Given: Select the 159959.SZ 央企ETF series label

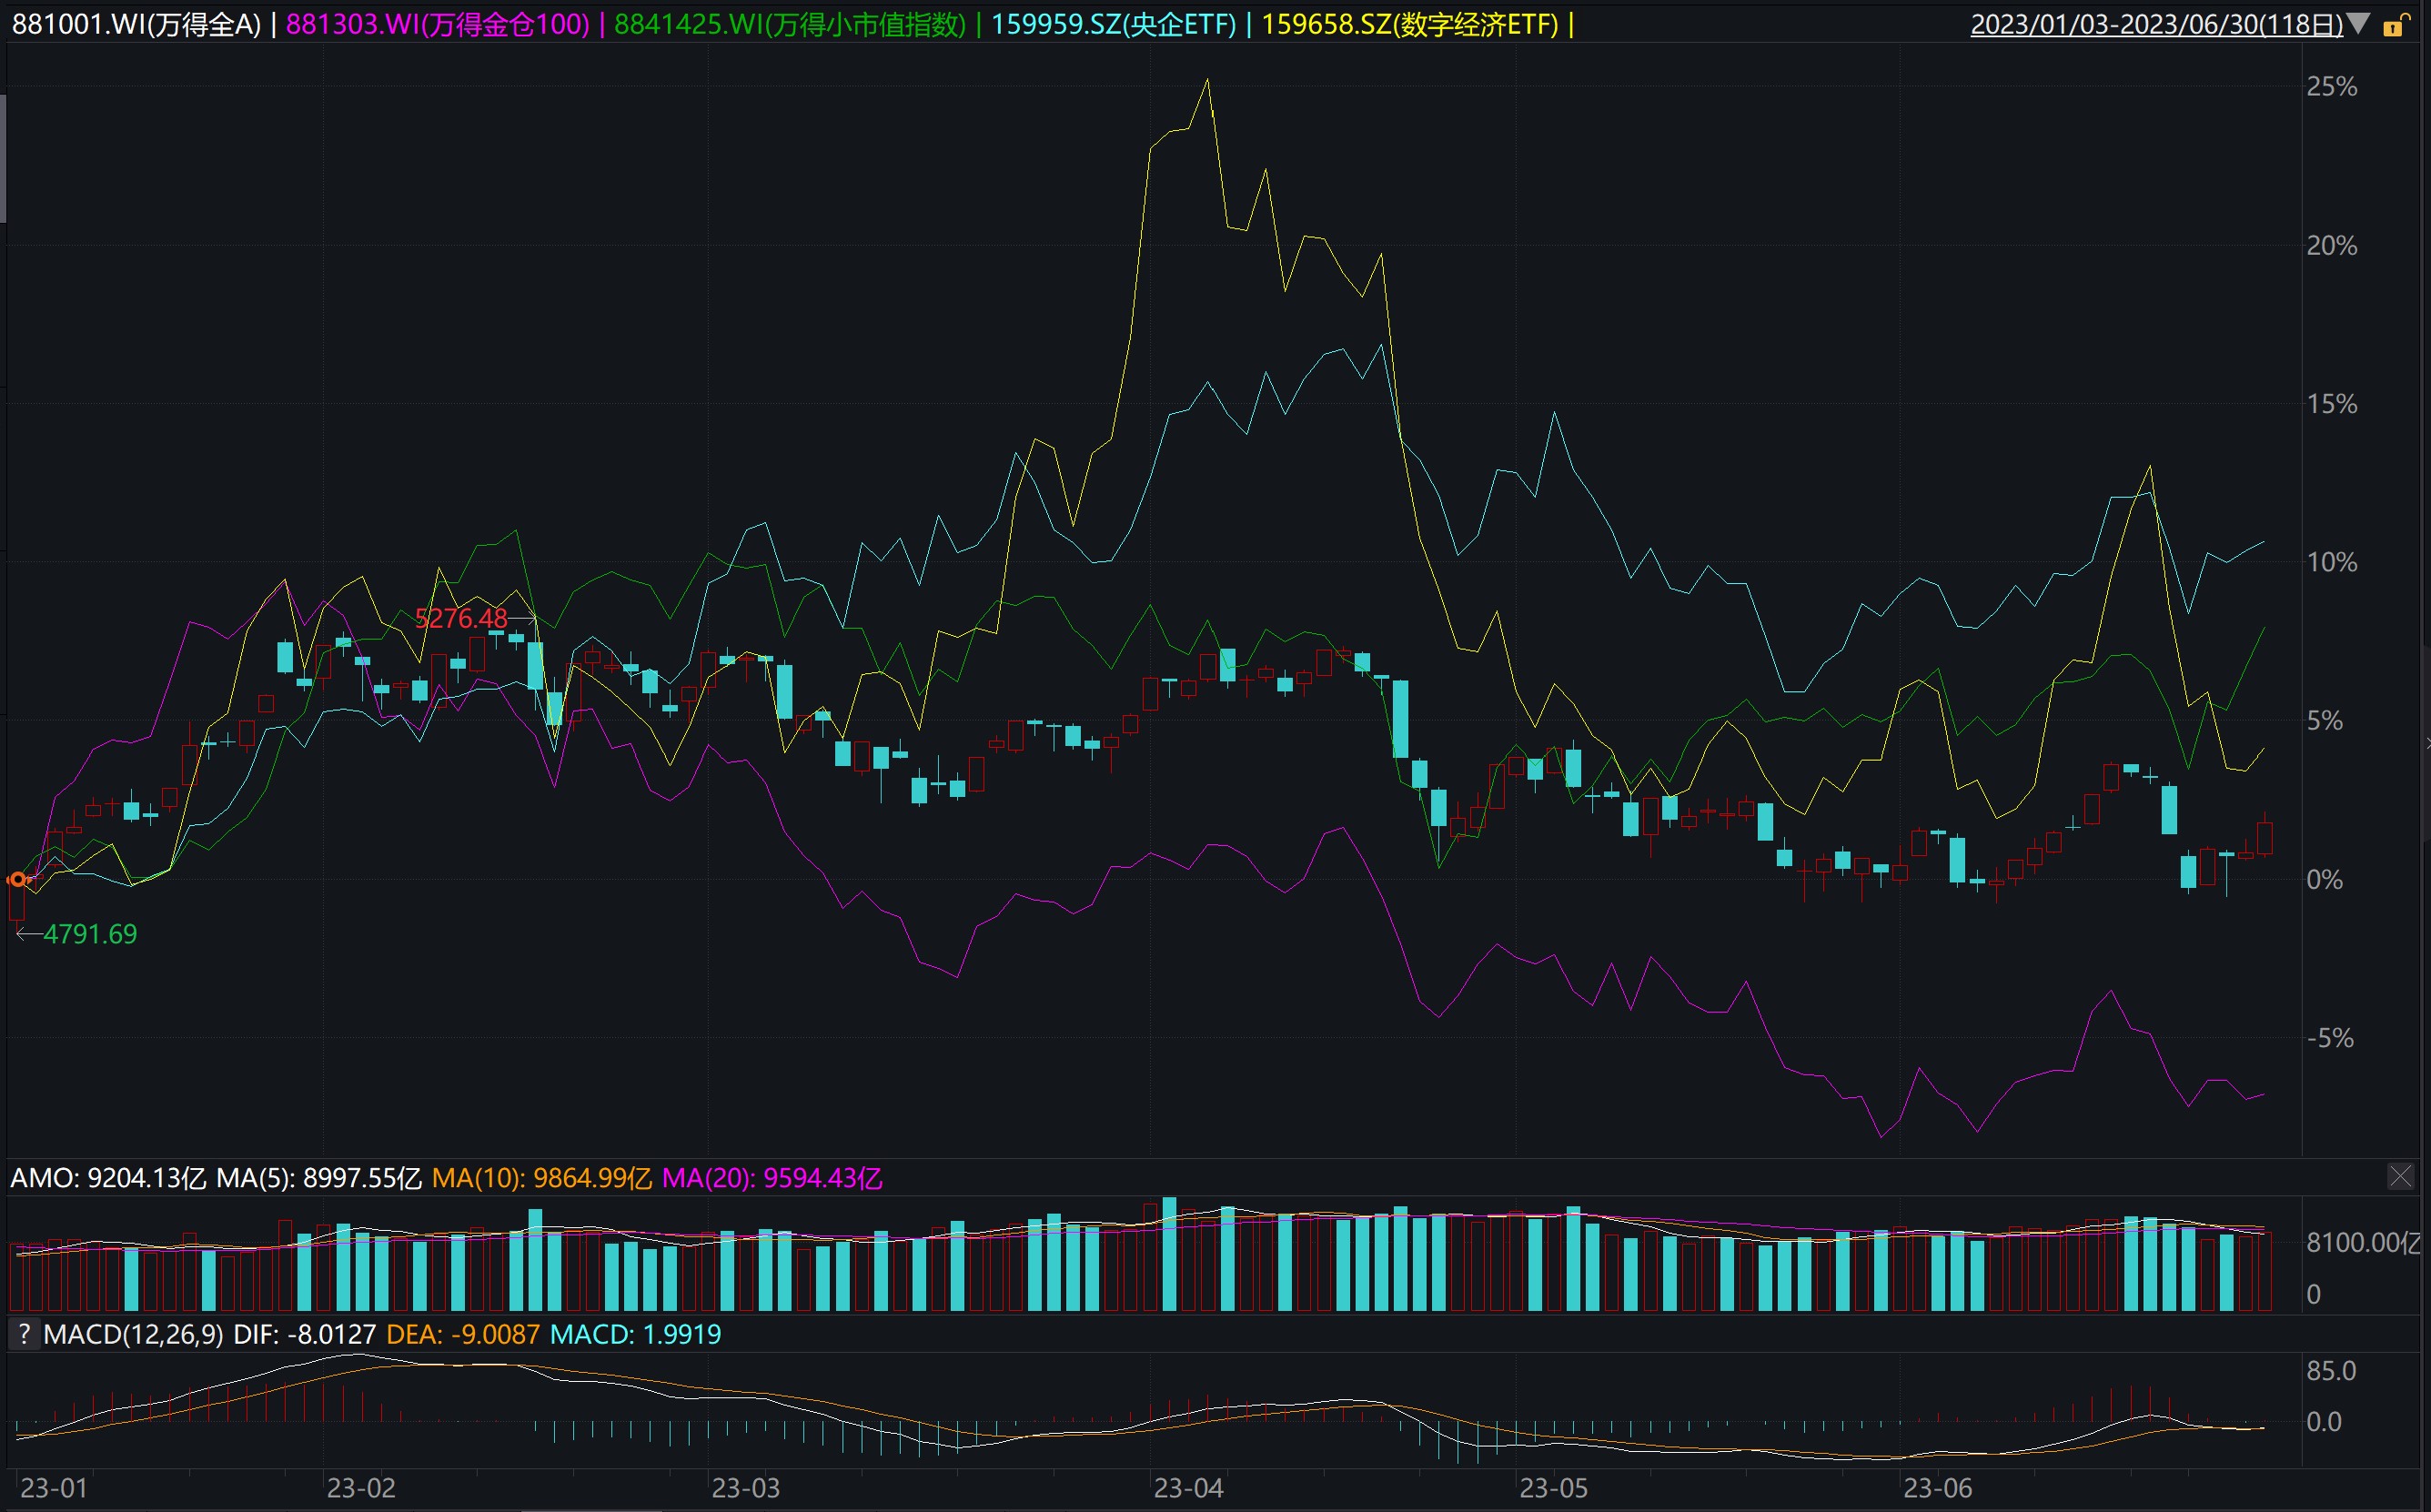Looking at the screenshot, I should pos(1113,24).
